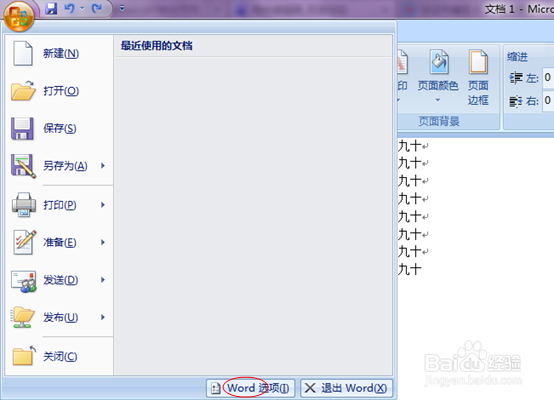The width and height of the screenshot is (554, 400).
Task: Click the blank page icon for 新建(N)
Action: [x=23, y=53]
